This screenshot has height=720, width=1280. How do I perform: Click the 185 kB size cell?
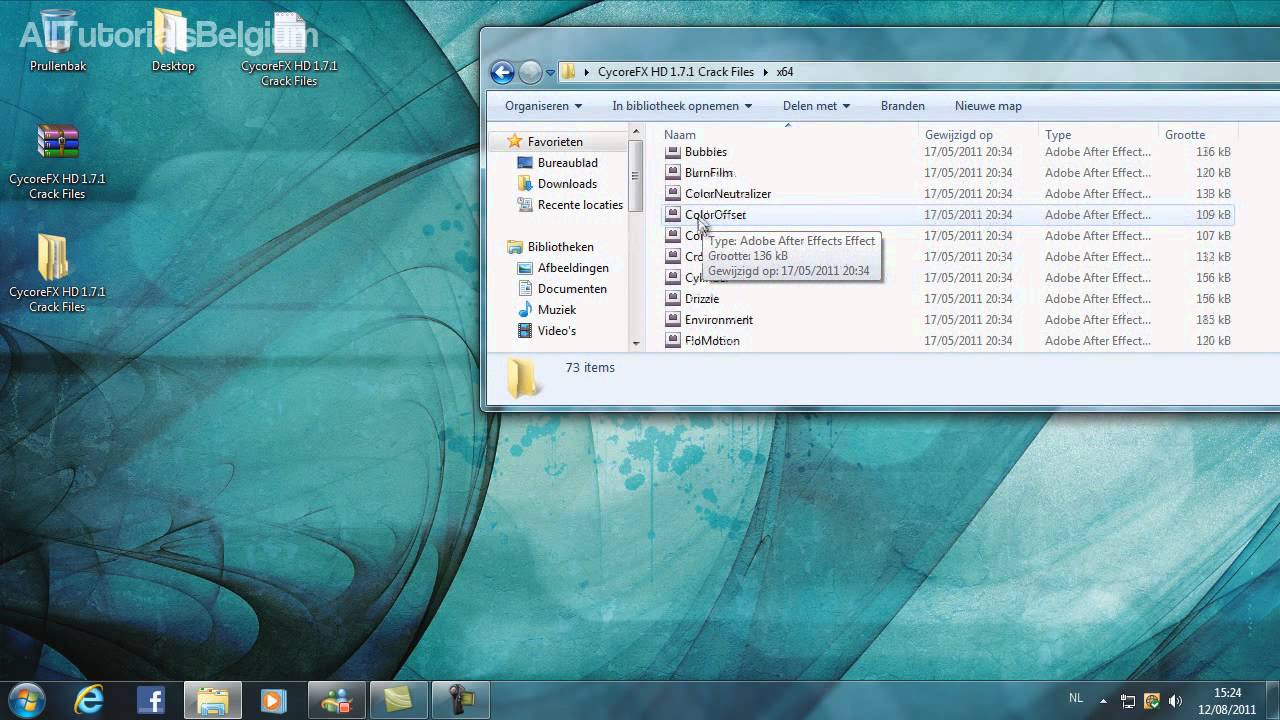tap(1213, 320)
